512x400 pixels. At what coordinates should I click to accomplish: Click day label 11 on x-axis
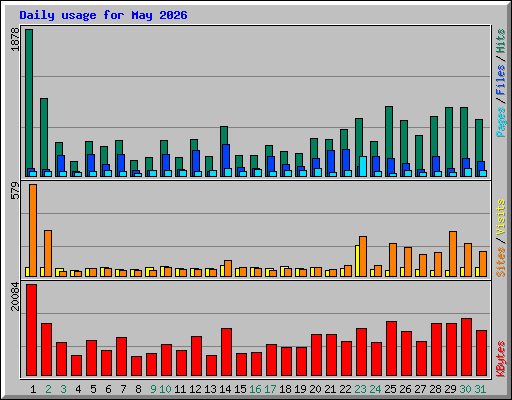[180, 389]
